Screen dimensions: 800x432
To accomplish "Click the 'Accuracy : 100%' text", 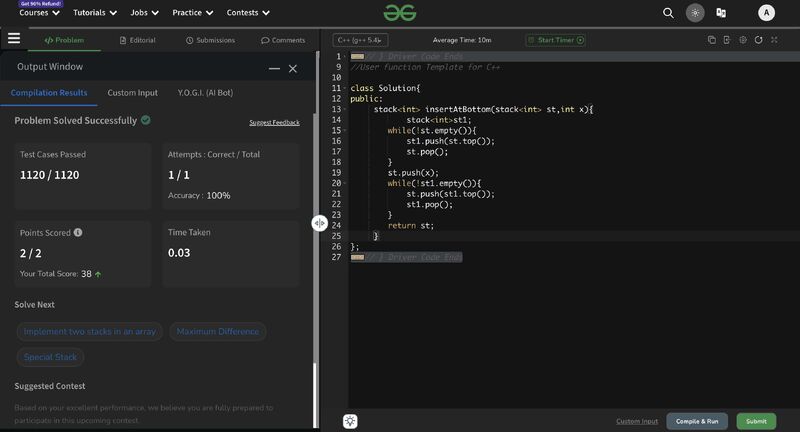I will click(199, 195).
